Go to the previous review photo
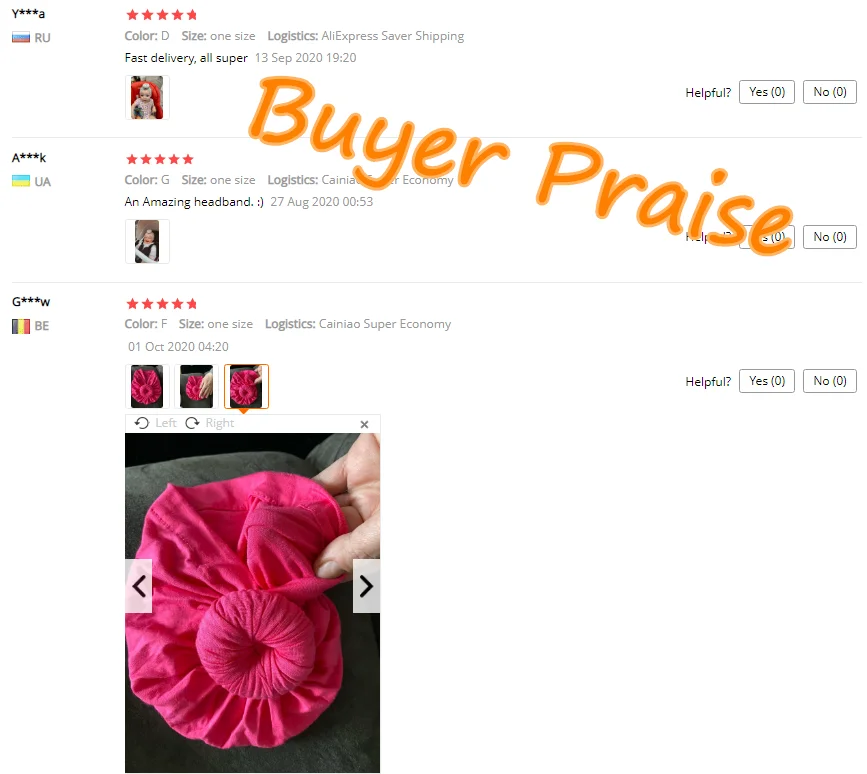The height and width of the screenshot is (774, 867). [138, 586]
